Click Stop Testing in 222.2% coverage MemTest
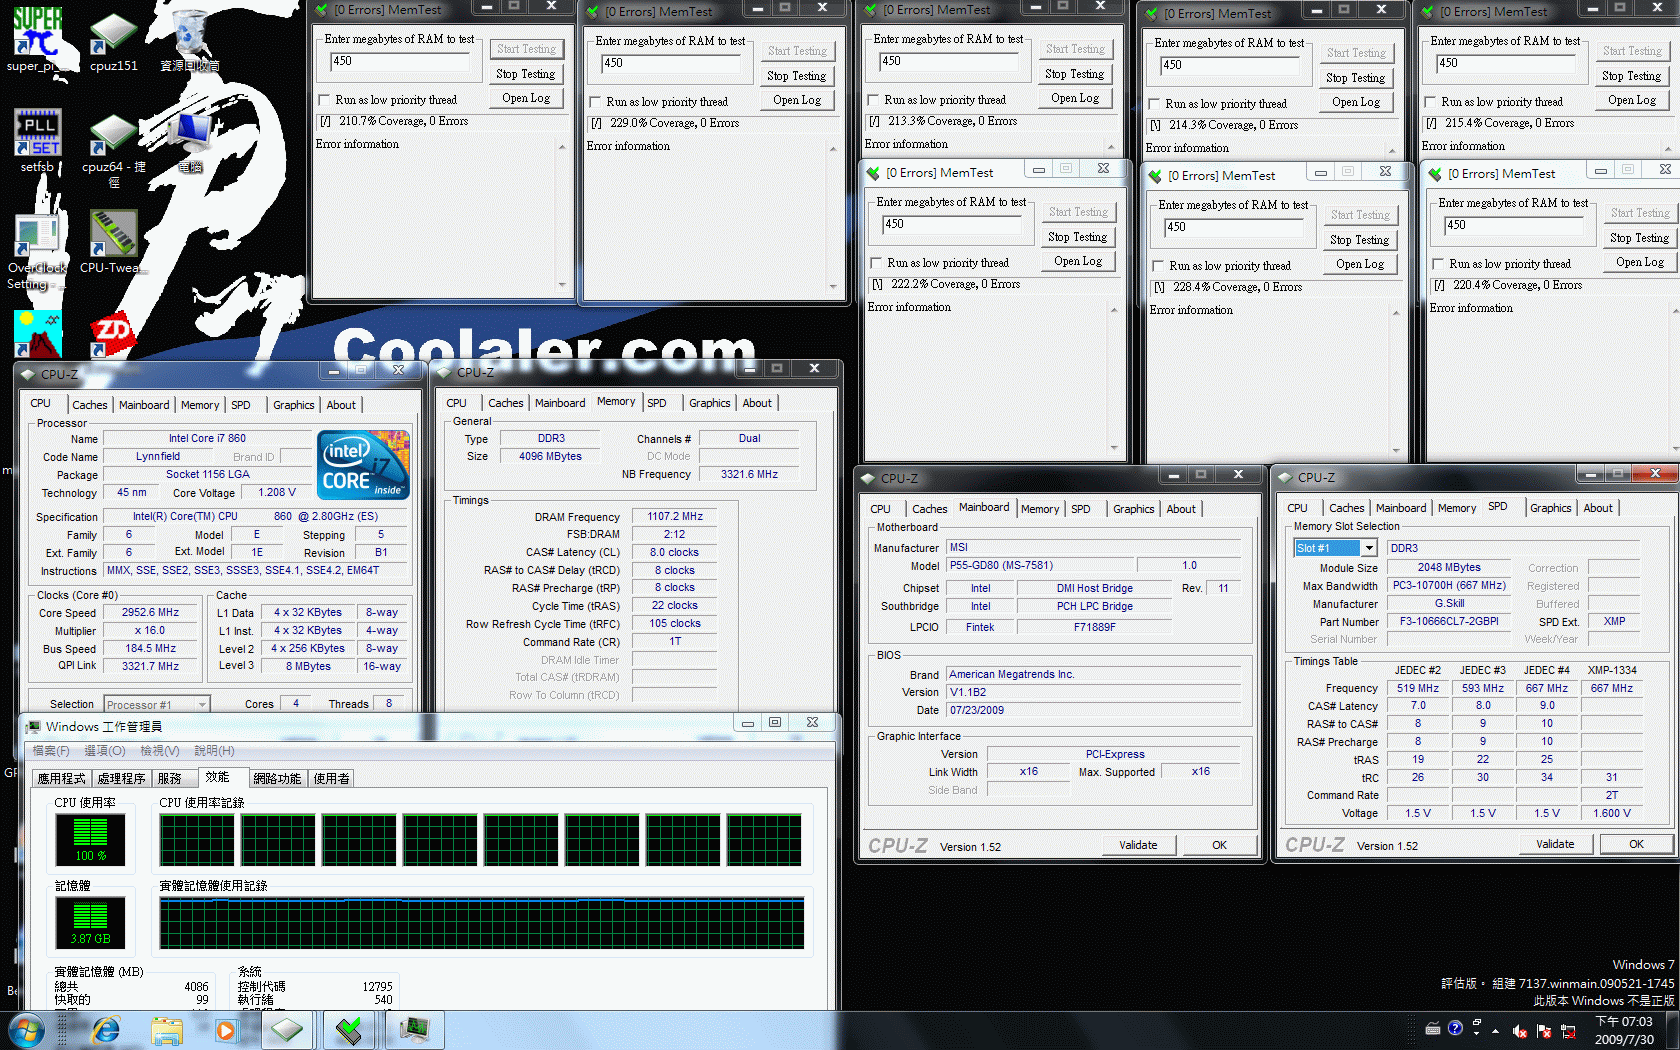1680x1050 pixels. click(1078, 237)
